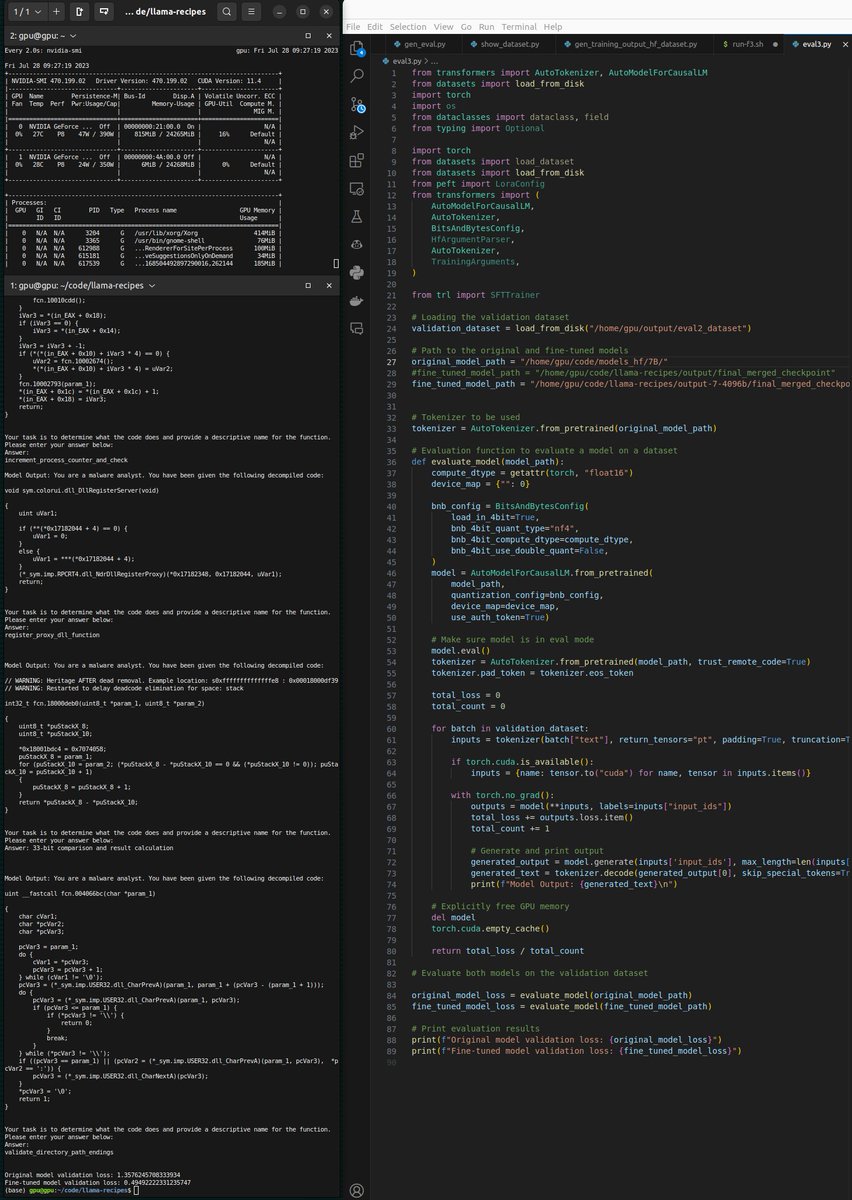Close the '1: gpu@gpu: ~/code/llama-recipes' pane

click(x=331, y=285)
